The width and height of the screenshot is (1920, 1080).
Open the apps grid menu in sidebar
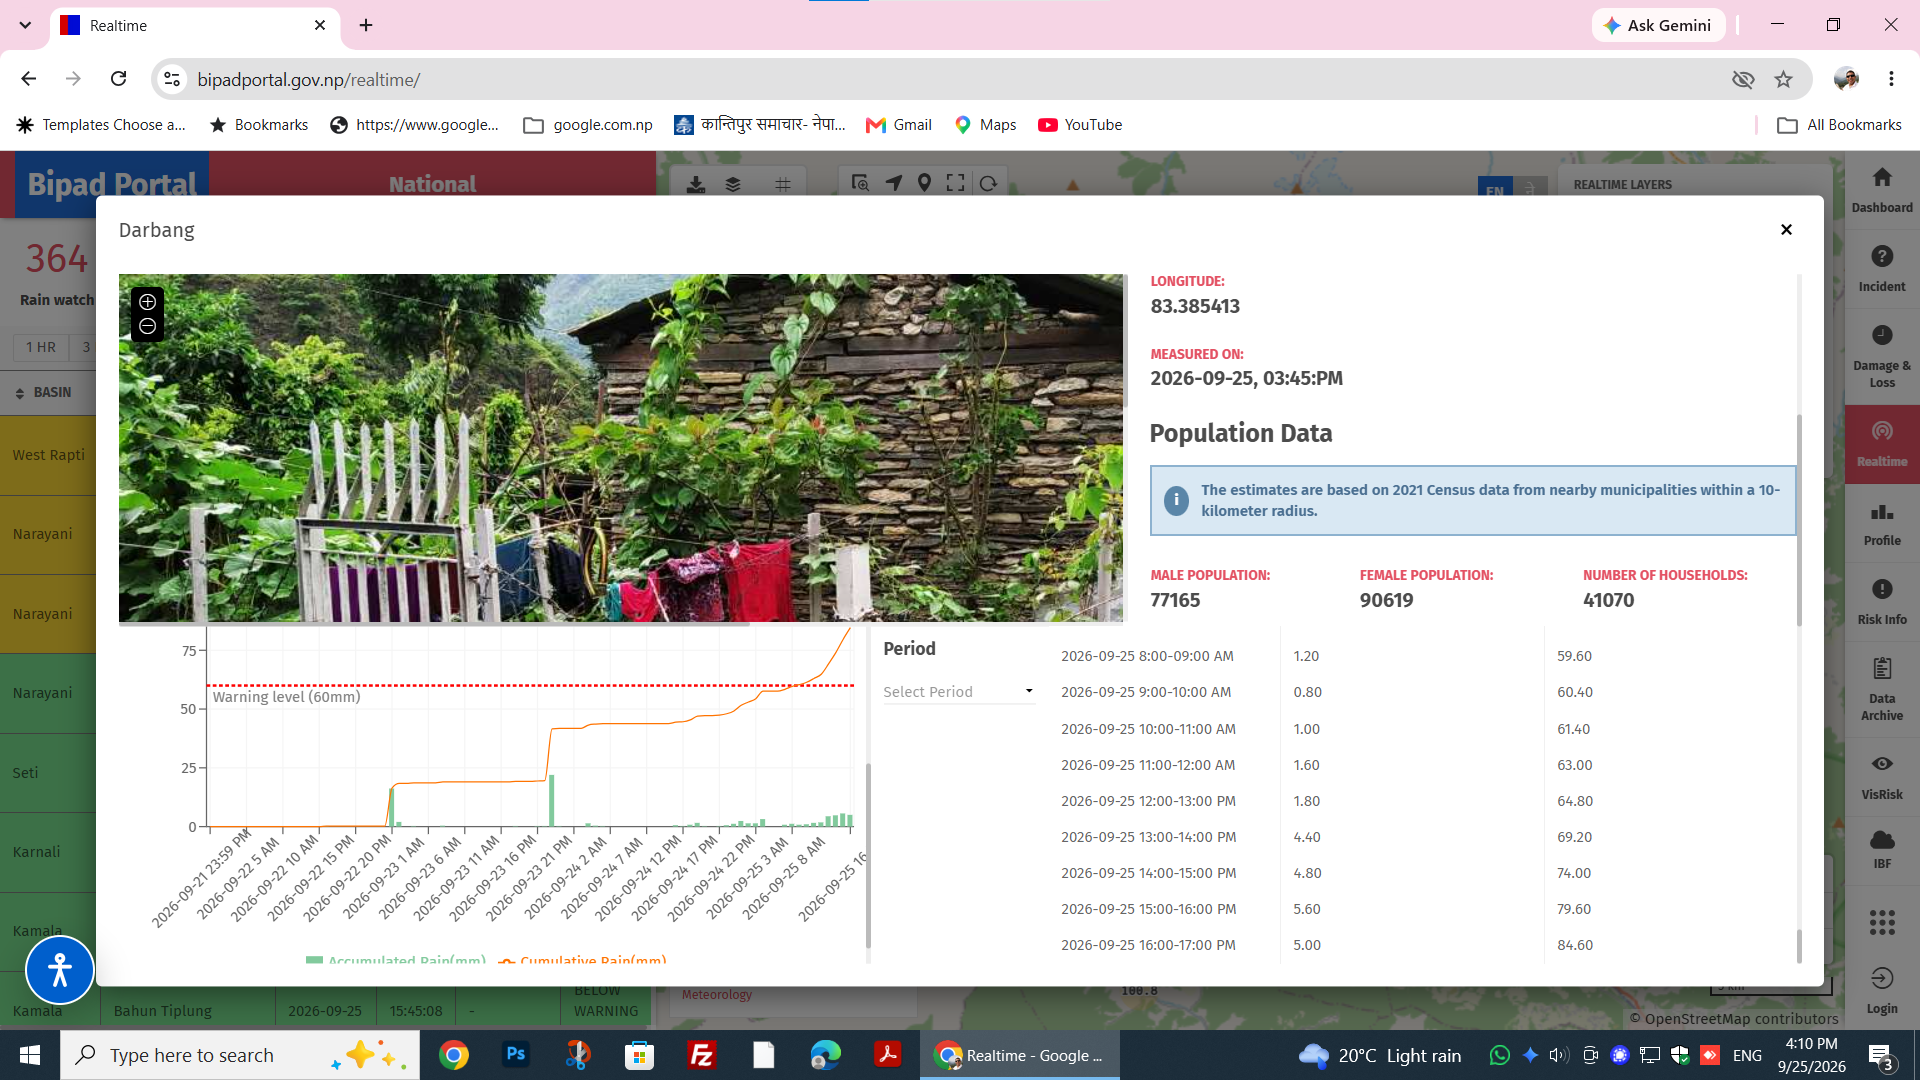1882,922
